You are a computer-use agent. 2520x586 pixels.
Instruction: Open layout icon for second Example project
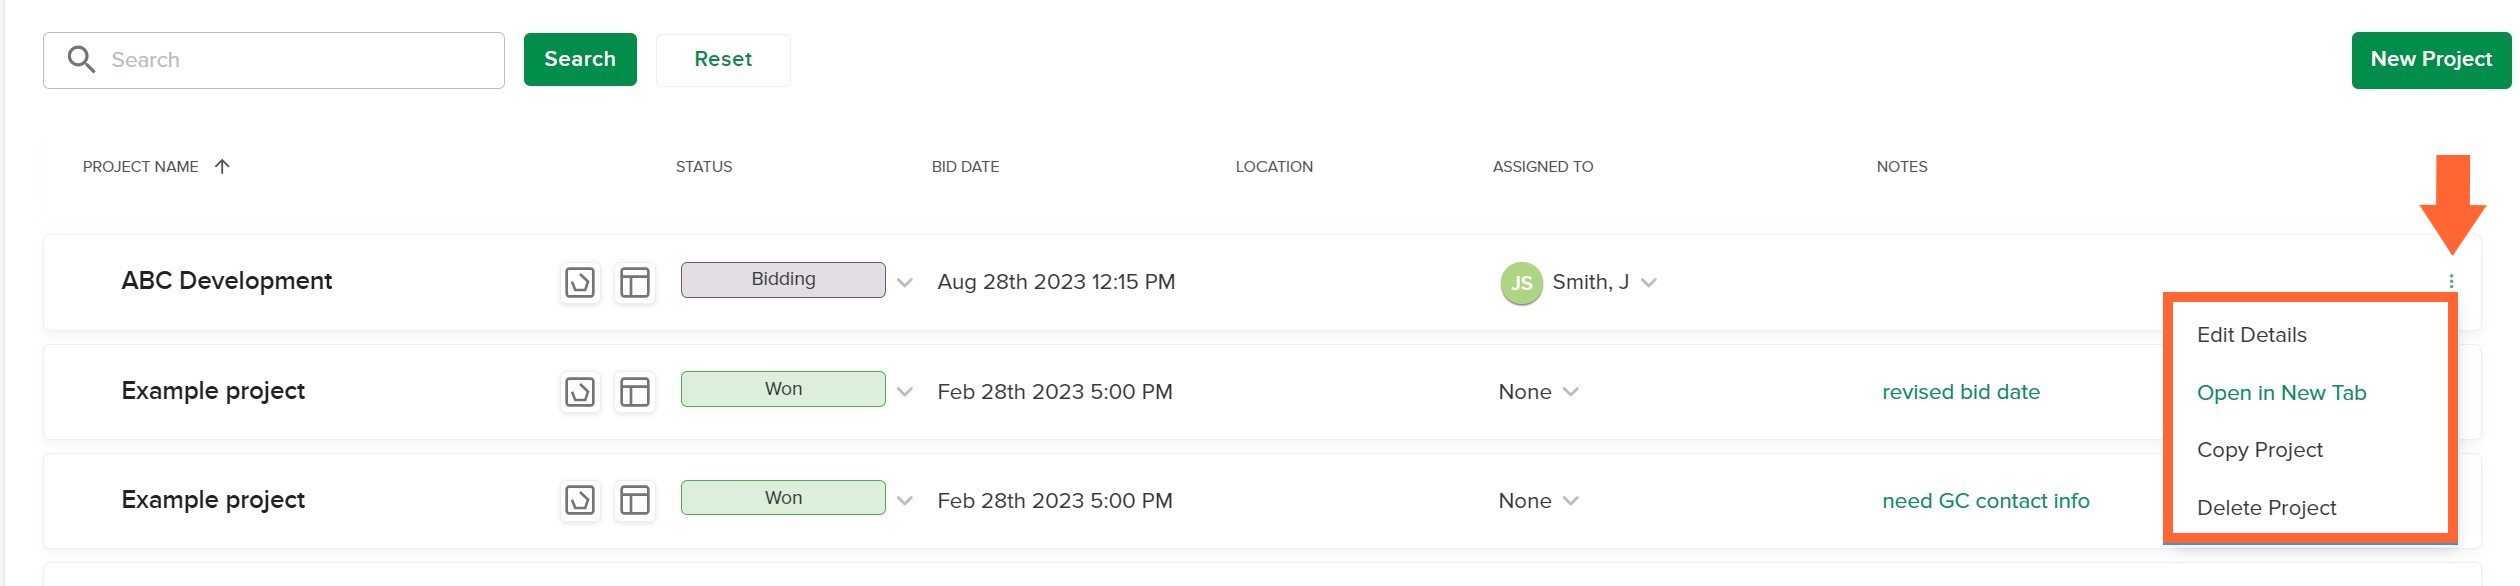pyautogui.click(x=635, y=500)
